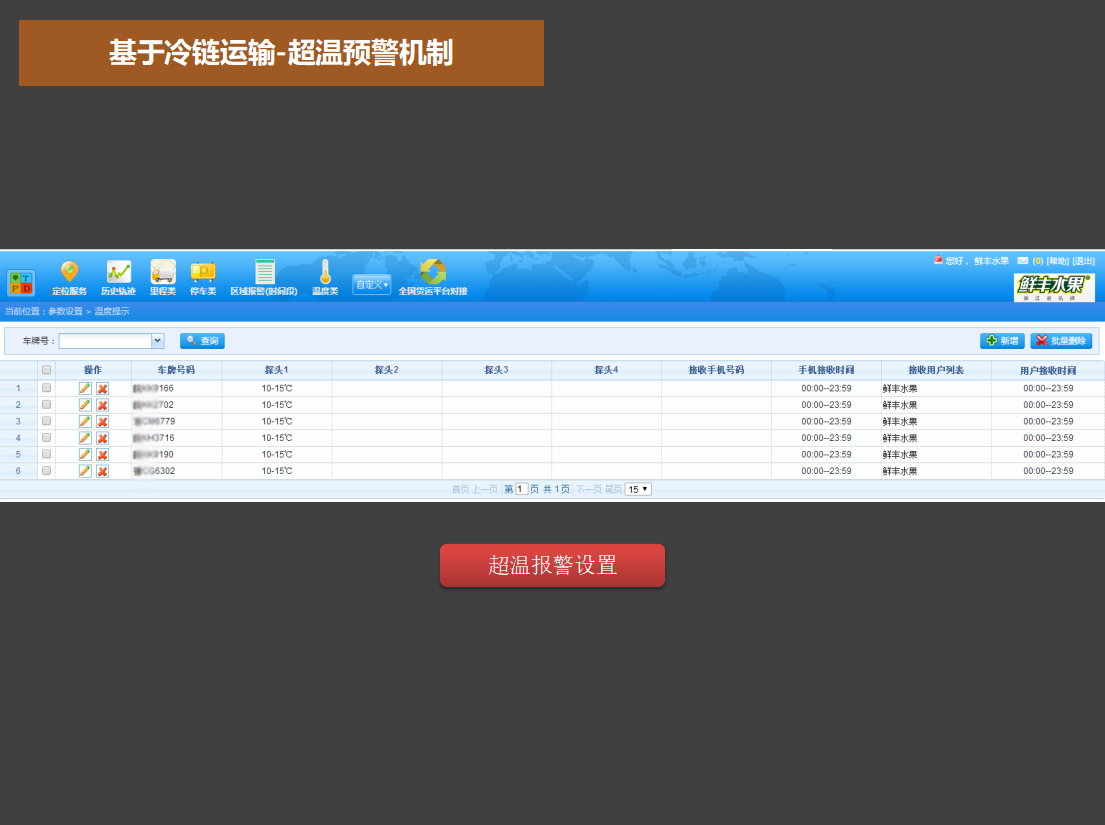
Task: Click the 查询 search button
Action: [202, 341]
